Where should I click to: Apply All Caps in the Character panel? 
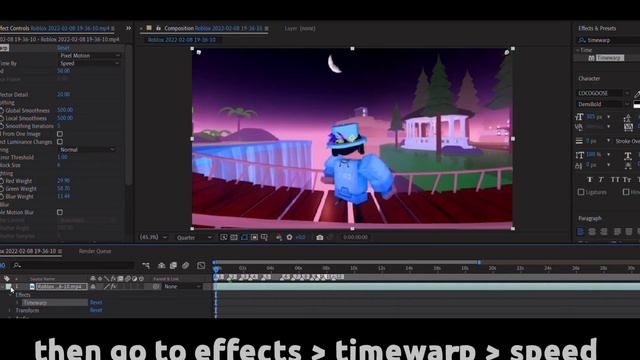[x=615, y=180]
